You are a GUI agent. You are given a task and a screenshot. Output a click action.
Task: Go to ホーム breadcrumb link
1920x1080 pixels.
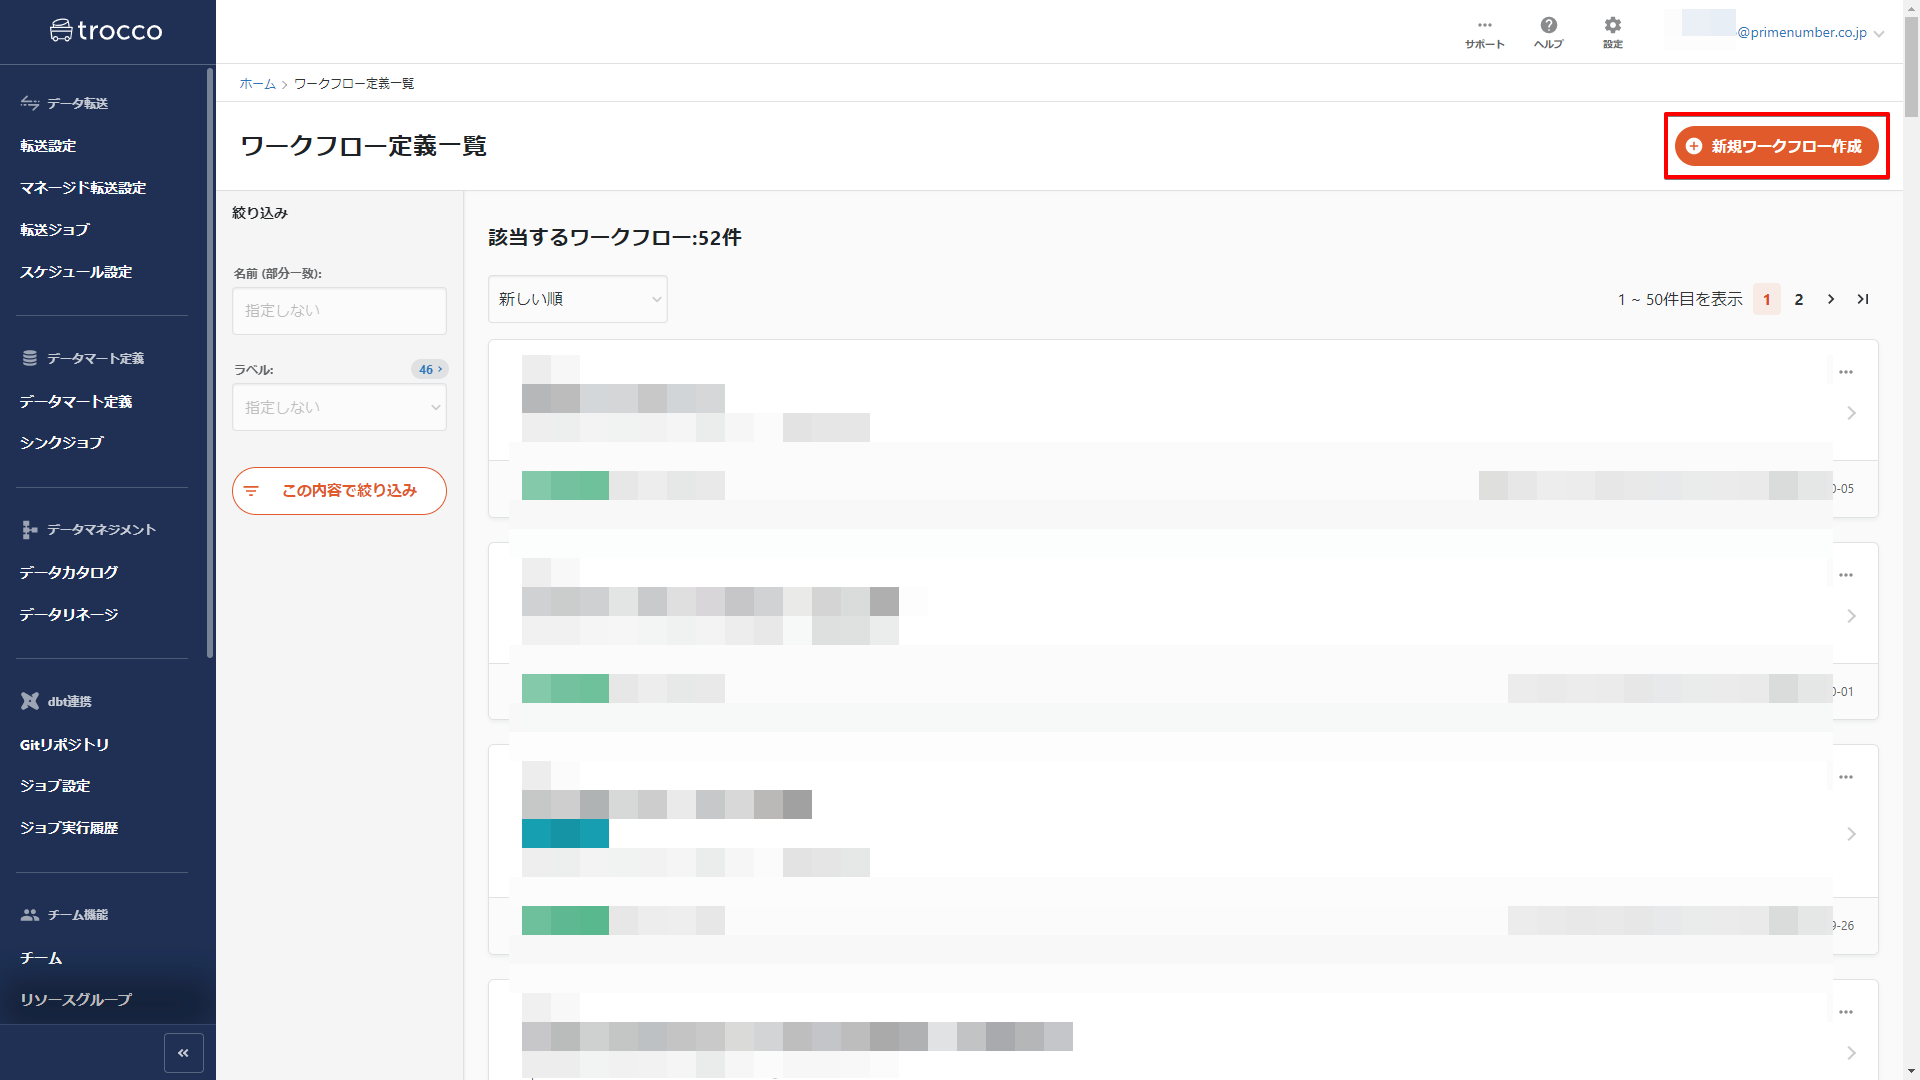pyautogui.click(x=257, y=84)
